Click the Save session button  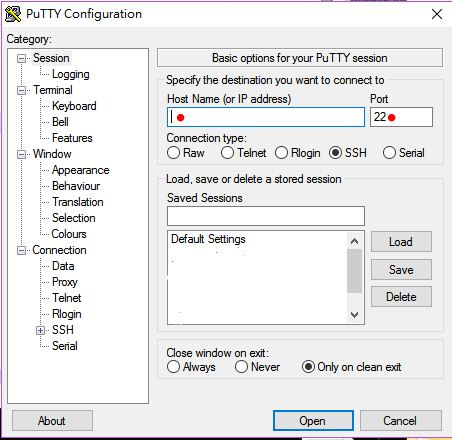pos(401,270)
